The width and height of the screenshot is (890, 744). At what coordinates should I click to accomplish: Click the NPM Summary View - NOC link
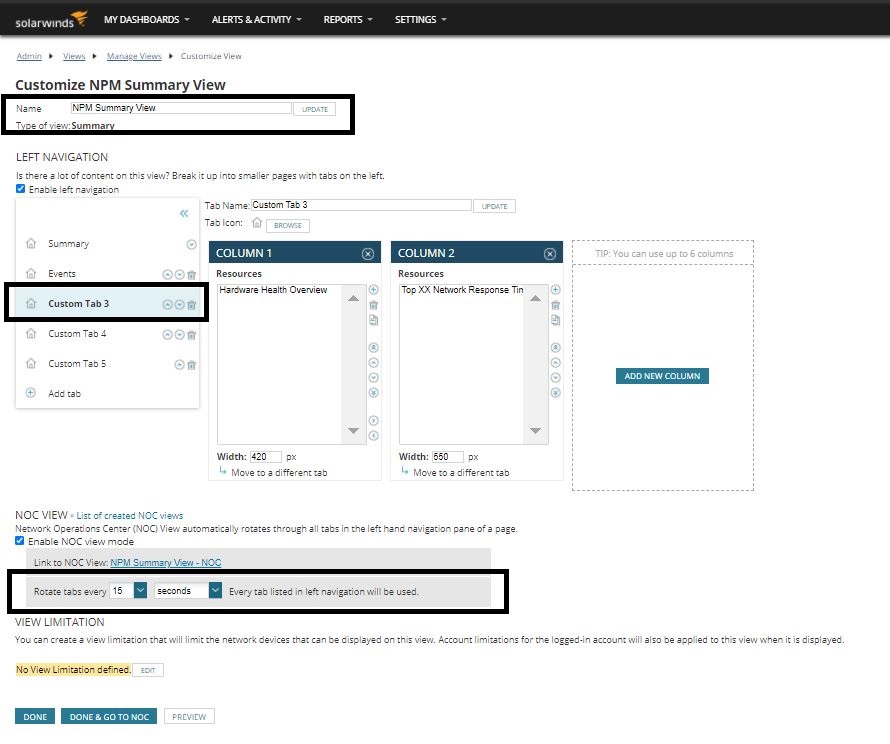165,562
